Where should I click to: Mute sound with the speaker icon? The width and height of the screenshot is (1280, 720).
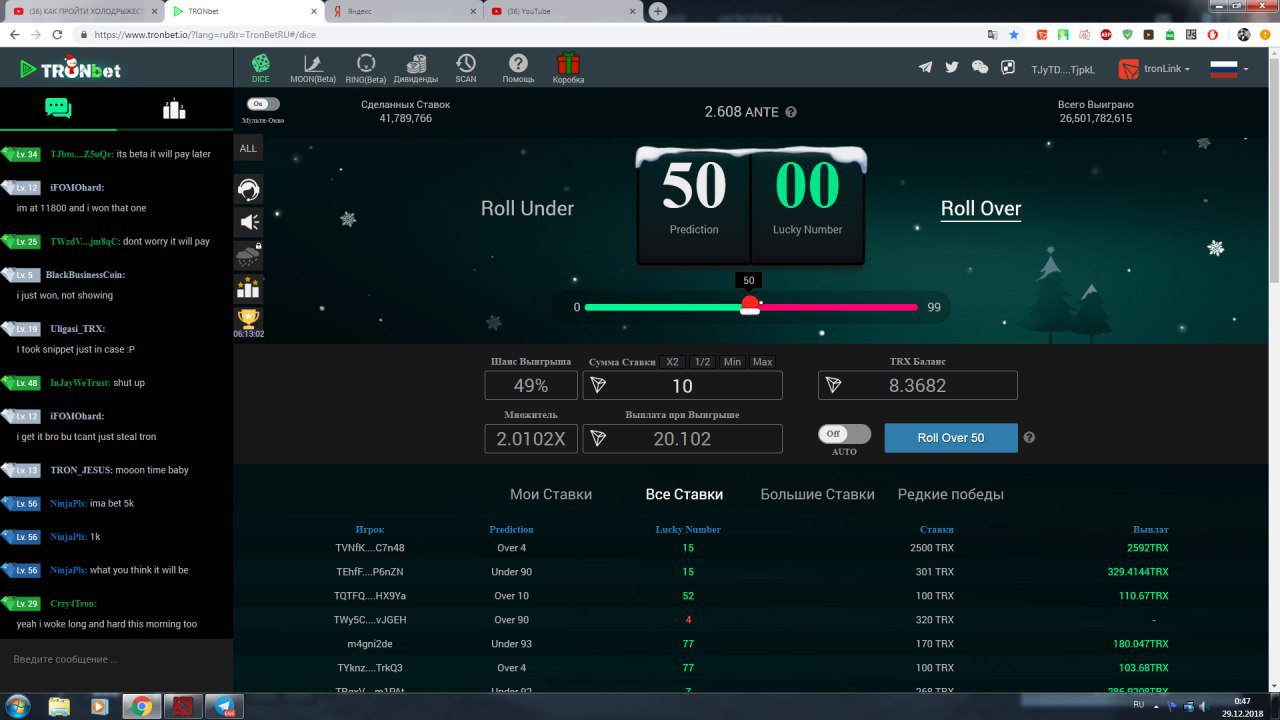[248, 222]
